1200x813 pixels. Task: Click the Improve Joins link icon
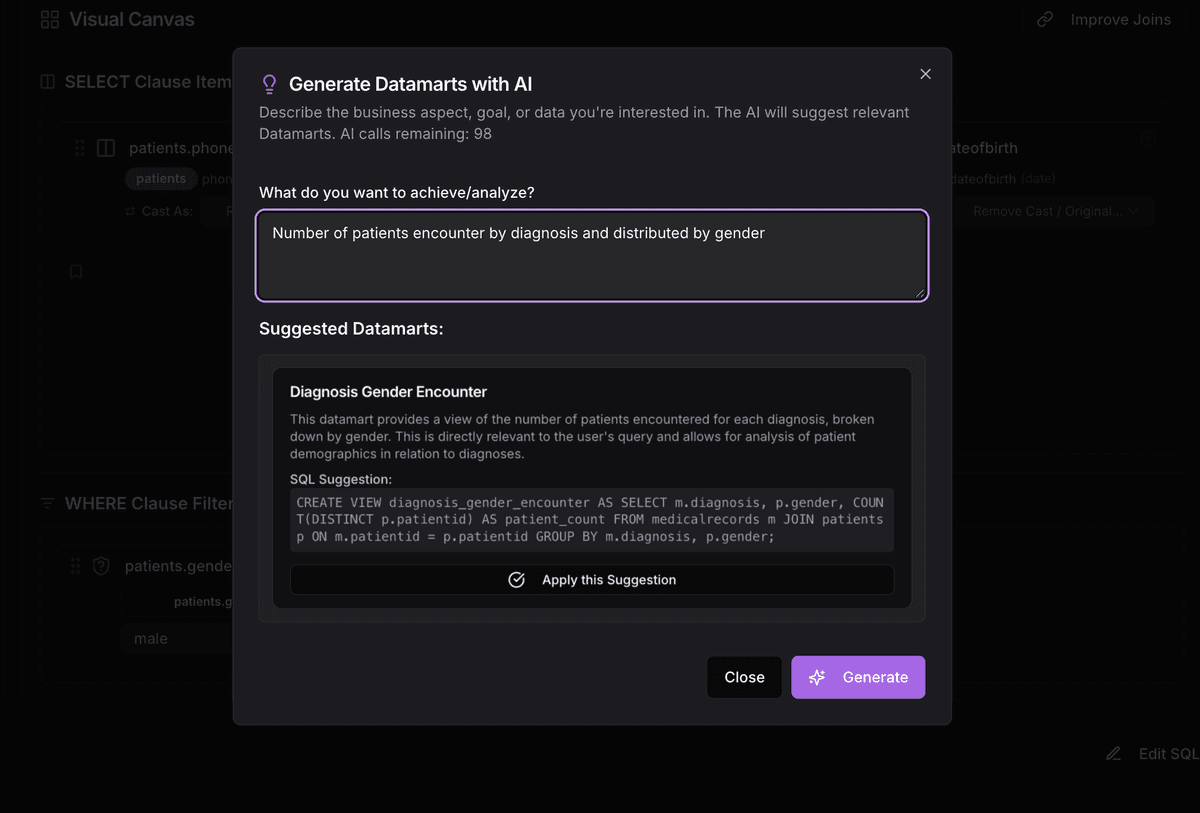point(1043,19)
